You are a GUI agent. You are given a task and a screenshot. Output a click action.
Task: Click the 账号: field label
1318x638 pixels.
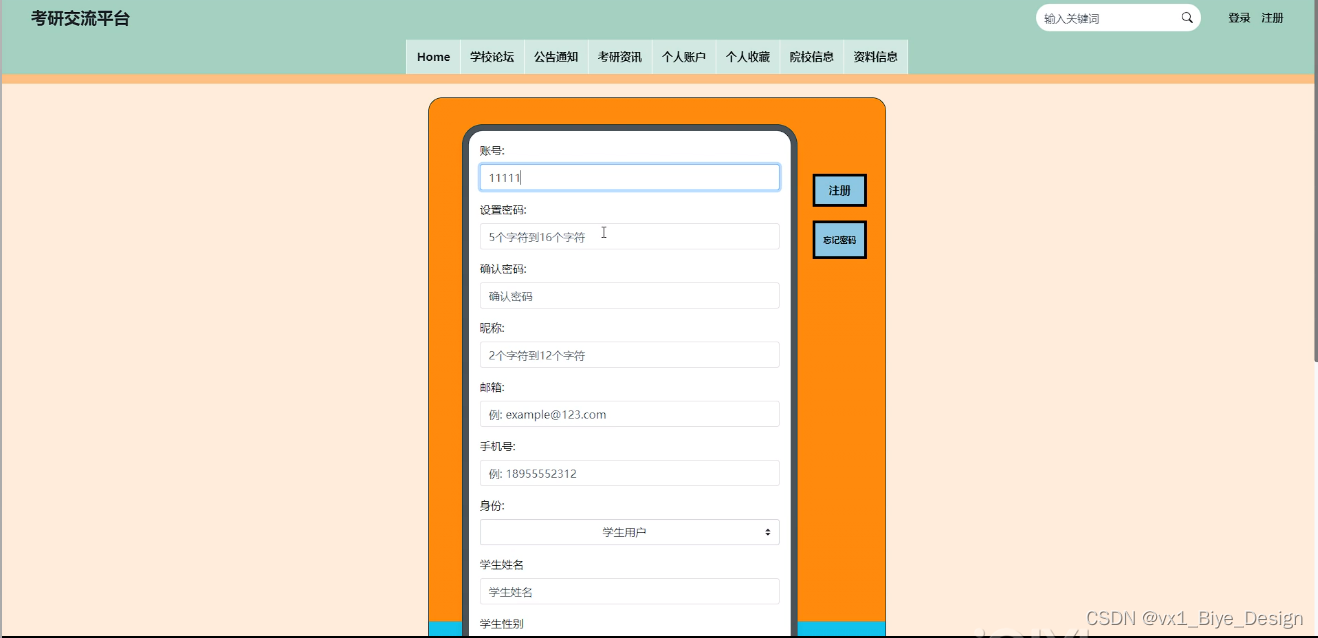click(x=492, y=151)
